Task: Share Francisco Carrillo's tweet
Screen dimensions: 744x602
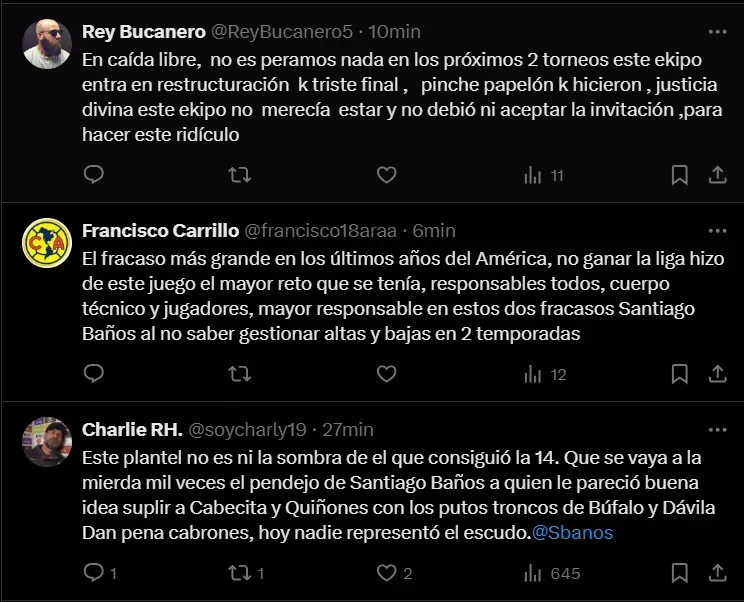Action: pyautogui.click(x=717, y=374)
